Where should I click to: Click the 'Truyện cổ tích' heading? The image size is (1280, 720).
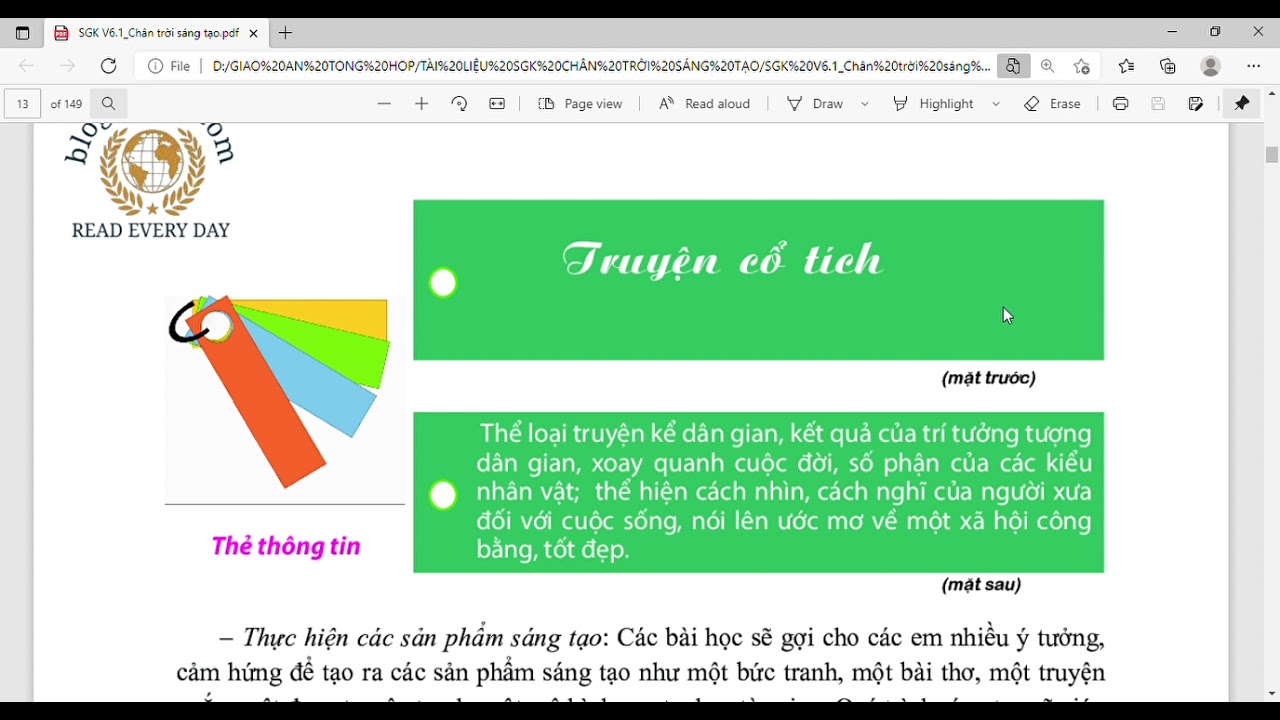[723, 261]
